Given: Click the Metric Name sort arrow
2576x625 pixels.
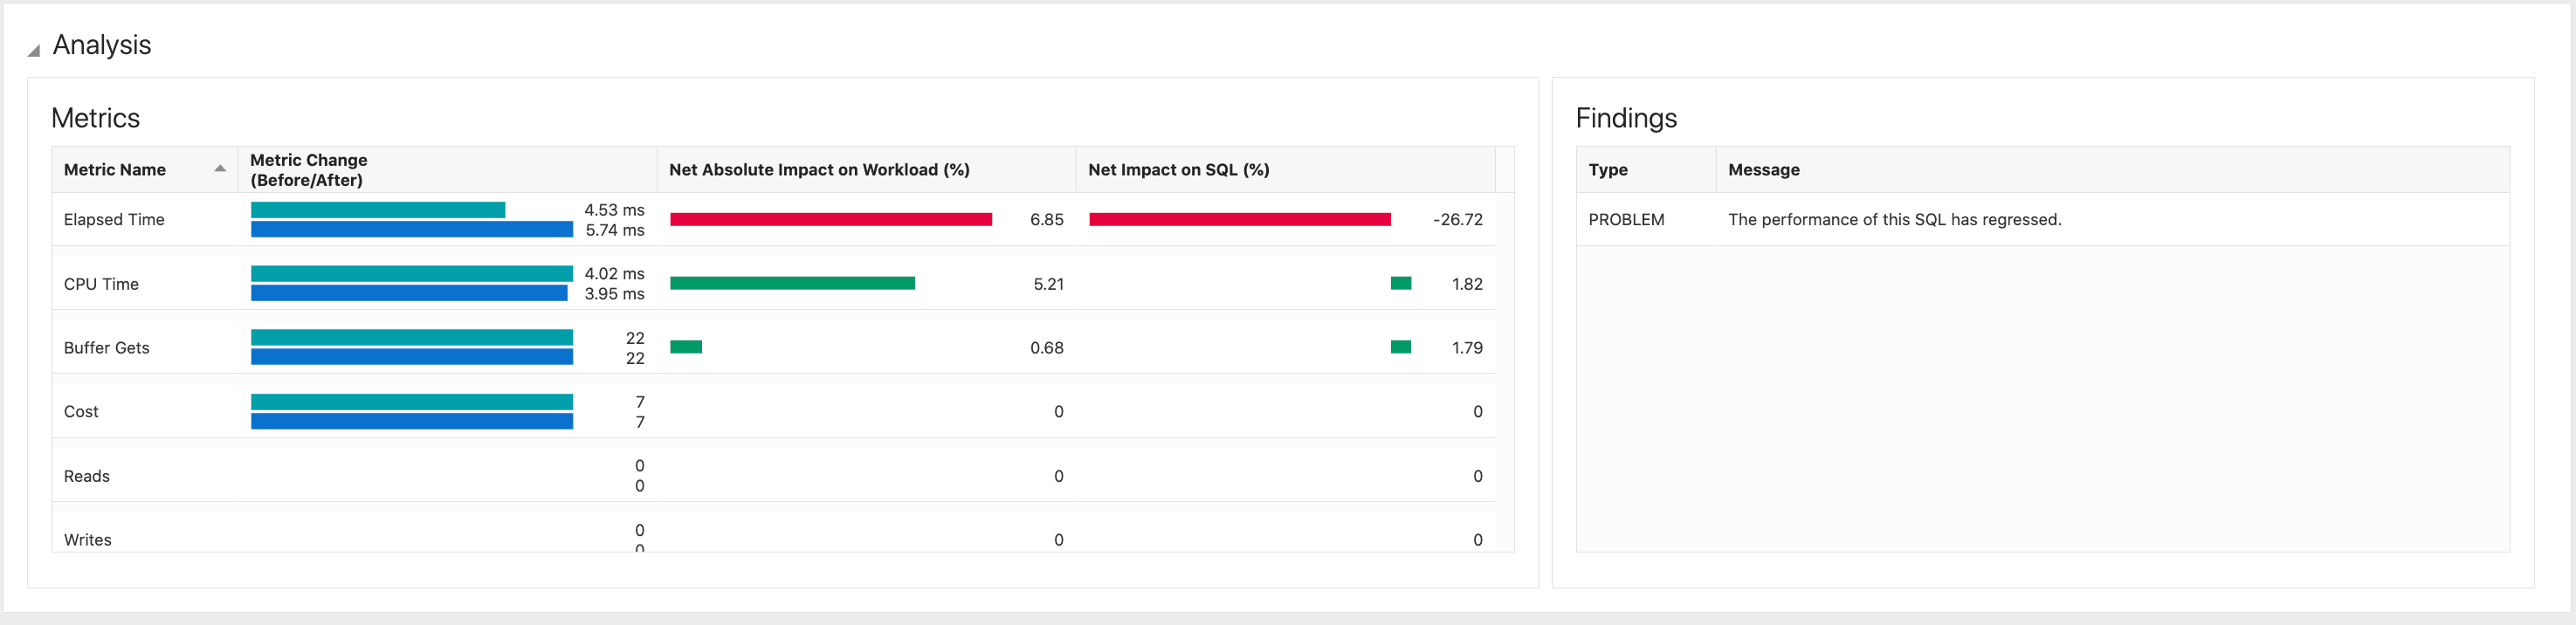Looking at the screenshot, I should pyautogui.click(x=220, y=169).
